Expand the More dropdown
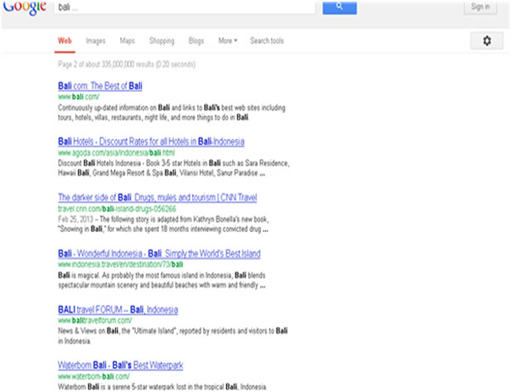 point(228,41)
